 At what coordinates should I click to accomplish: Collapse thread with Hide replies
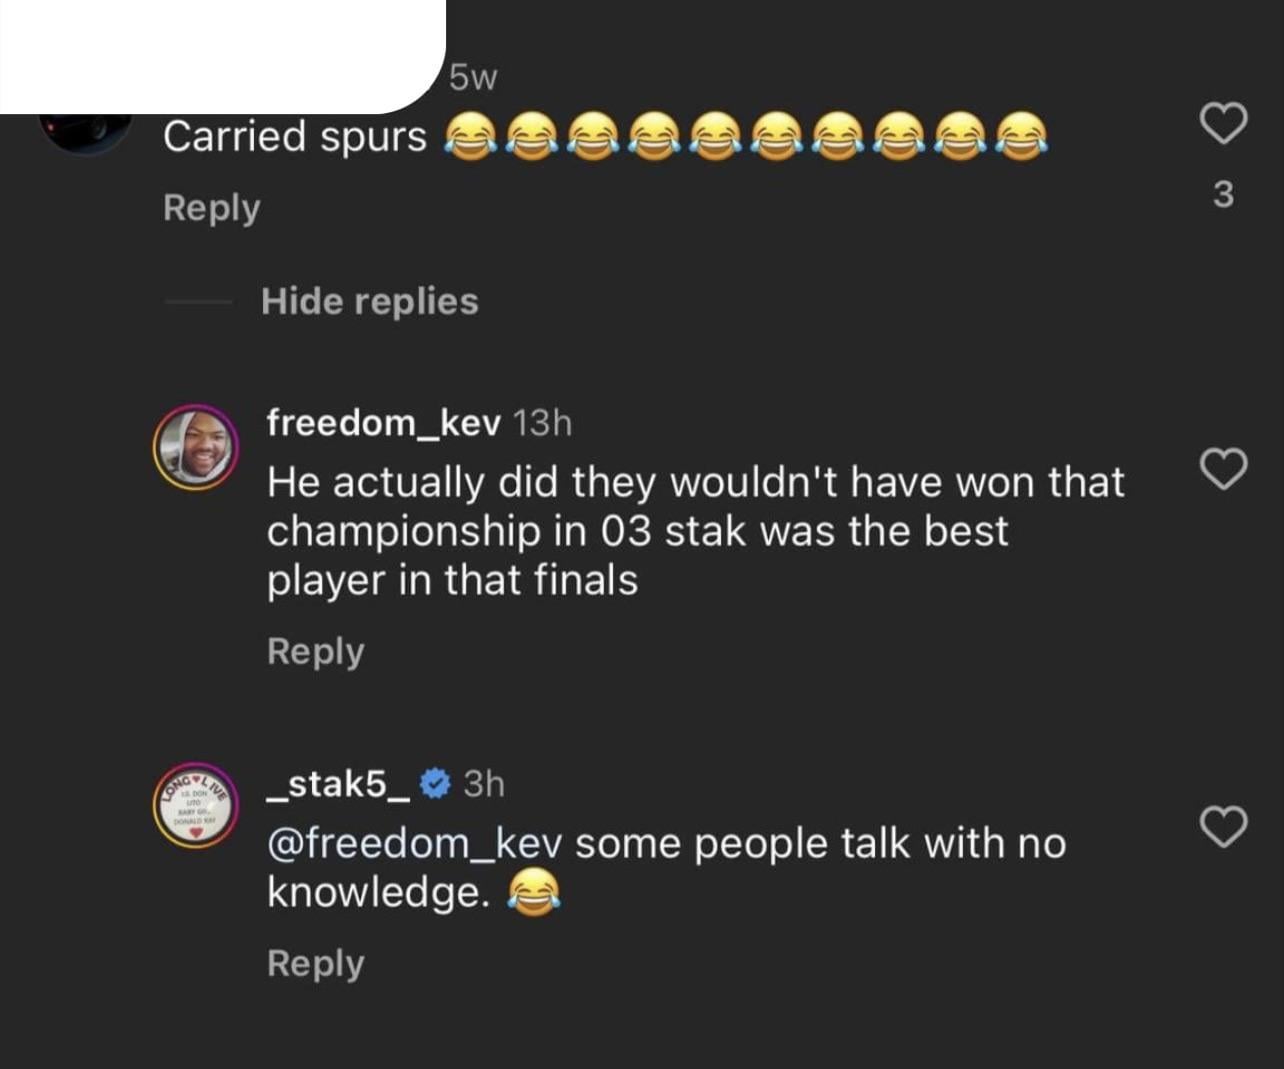(x=370, y=301)
